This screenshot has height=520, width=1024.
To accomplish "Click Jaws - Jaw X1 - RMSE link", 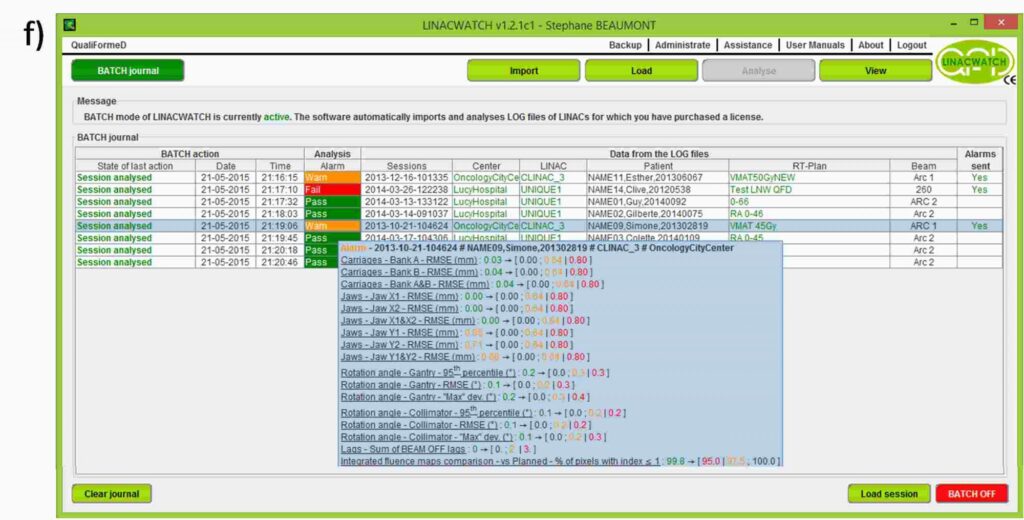I will point(400,296).
